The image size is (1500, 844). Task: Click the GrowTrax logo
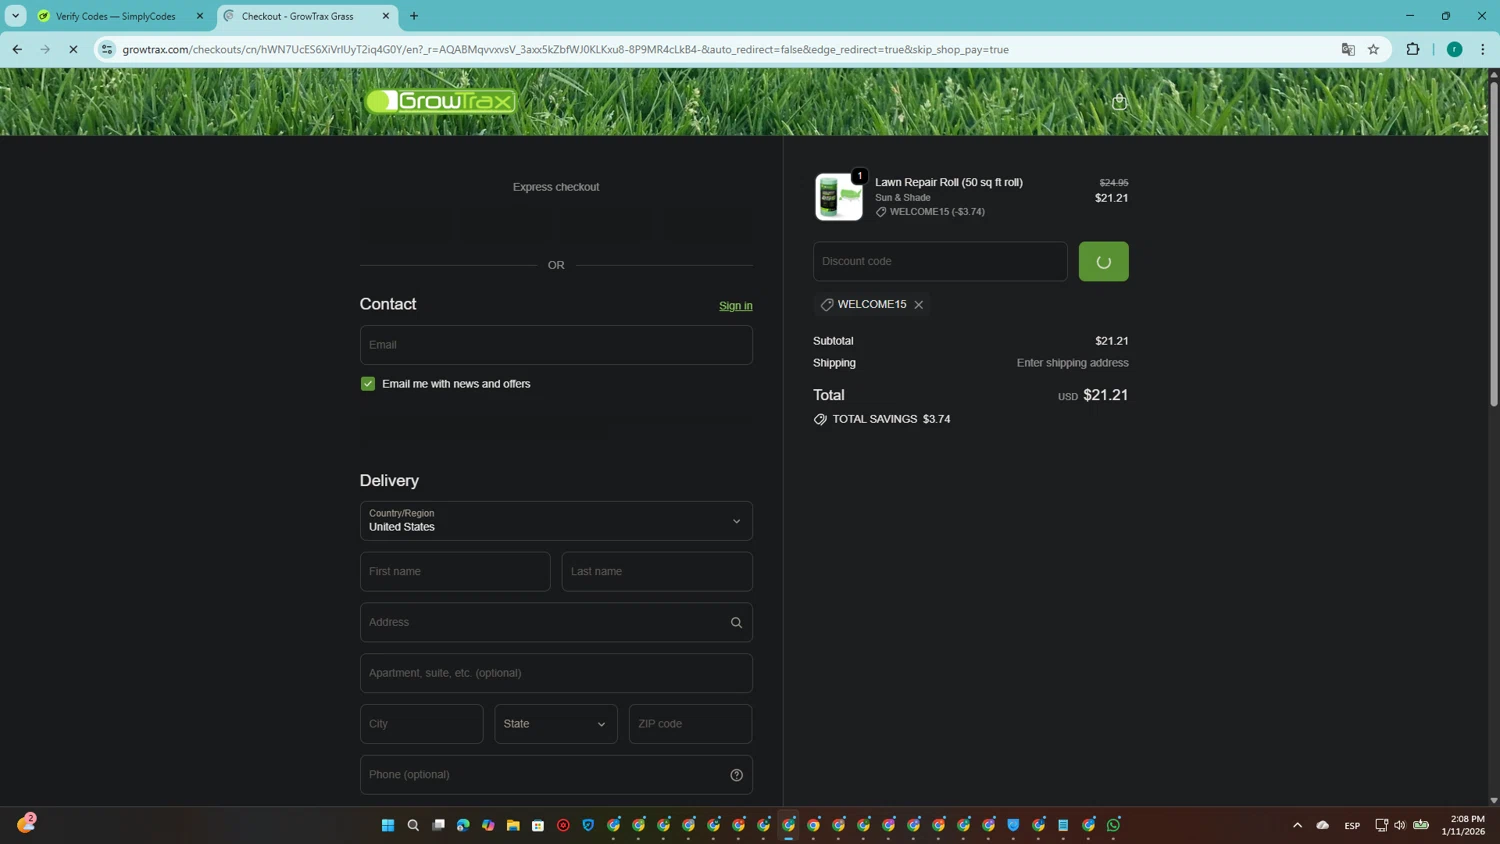tap(441, 101)
